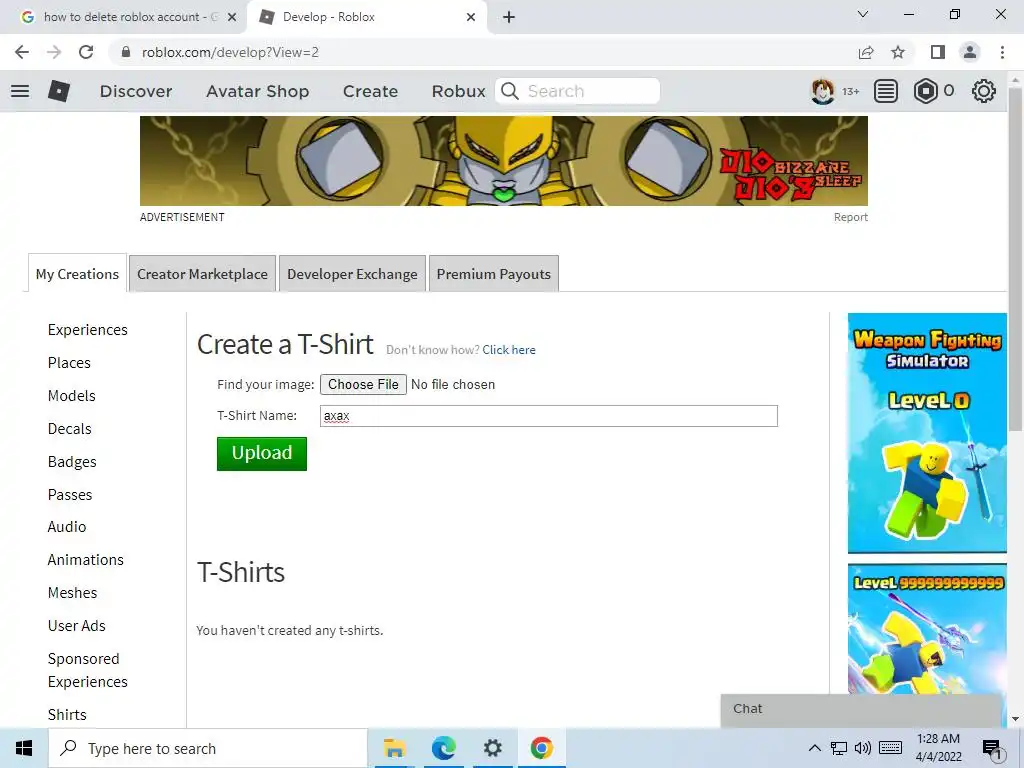Open the settings gear in Roblox header
This screenshot has width=1024, height=768.
[984, 91]
